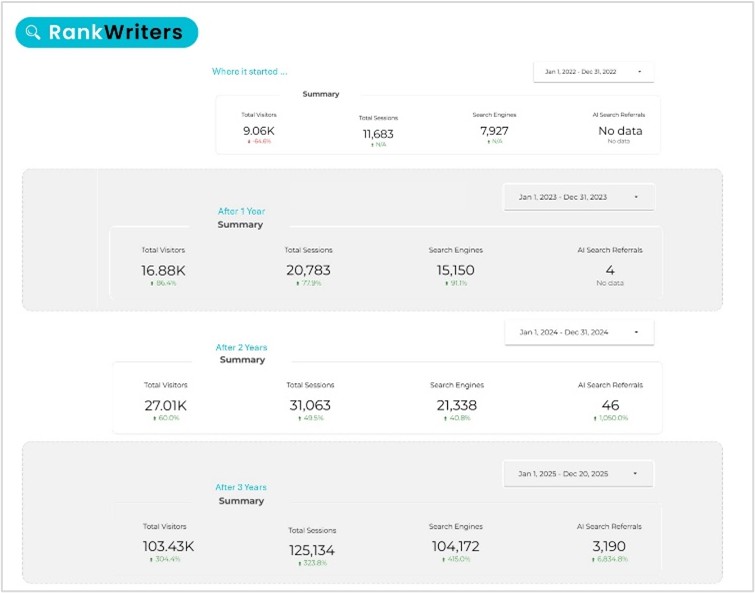This screenshot has width=755, height=593.
Task: Open the Jan 1, 2024 - Dec 31, 2024 date selector
Action: click(578, 332)
